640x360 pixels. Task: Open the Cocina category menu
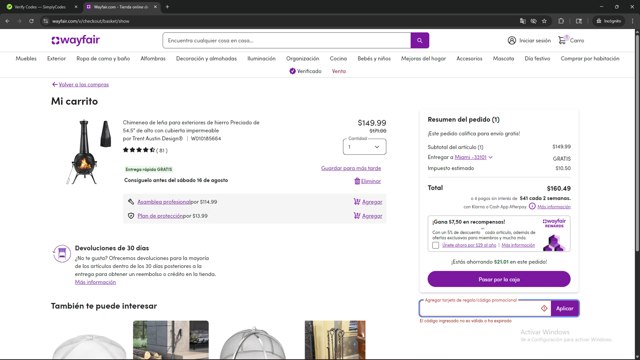(x=338, y=58)
